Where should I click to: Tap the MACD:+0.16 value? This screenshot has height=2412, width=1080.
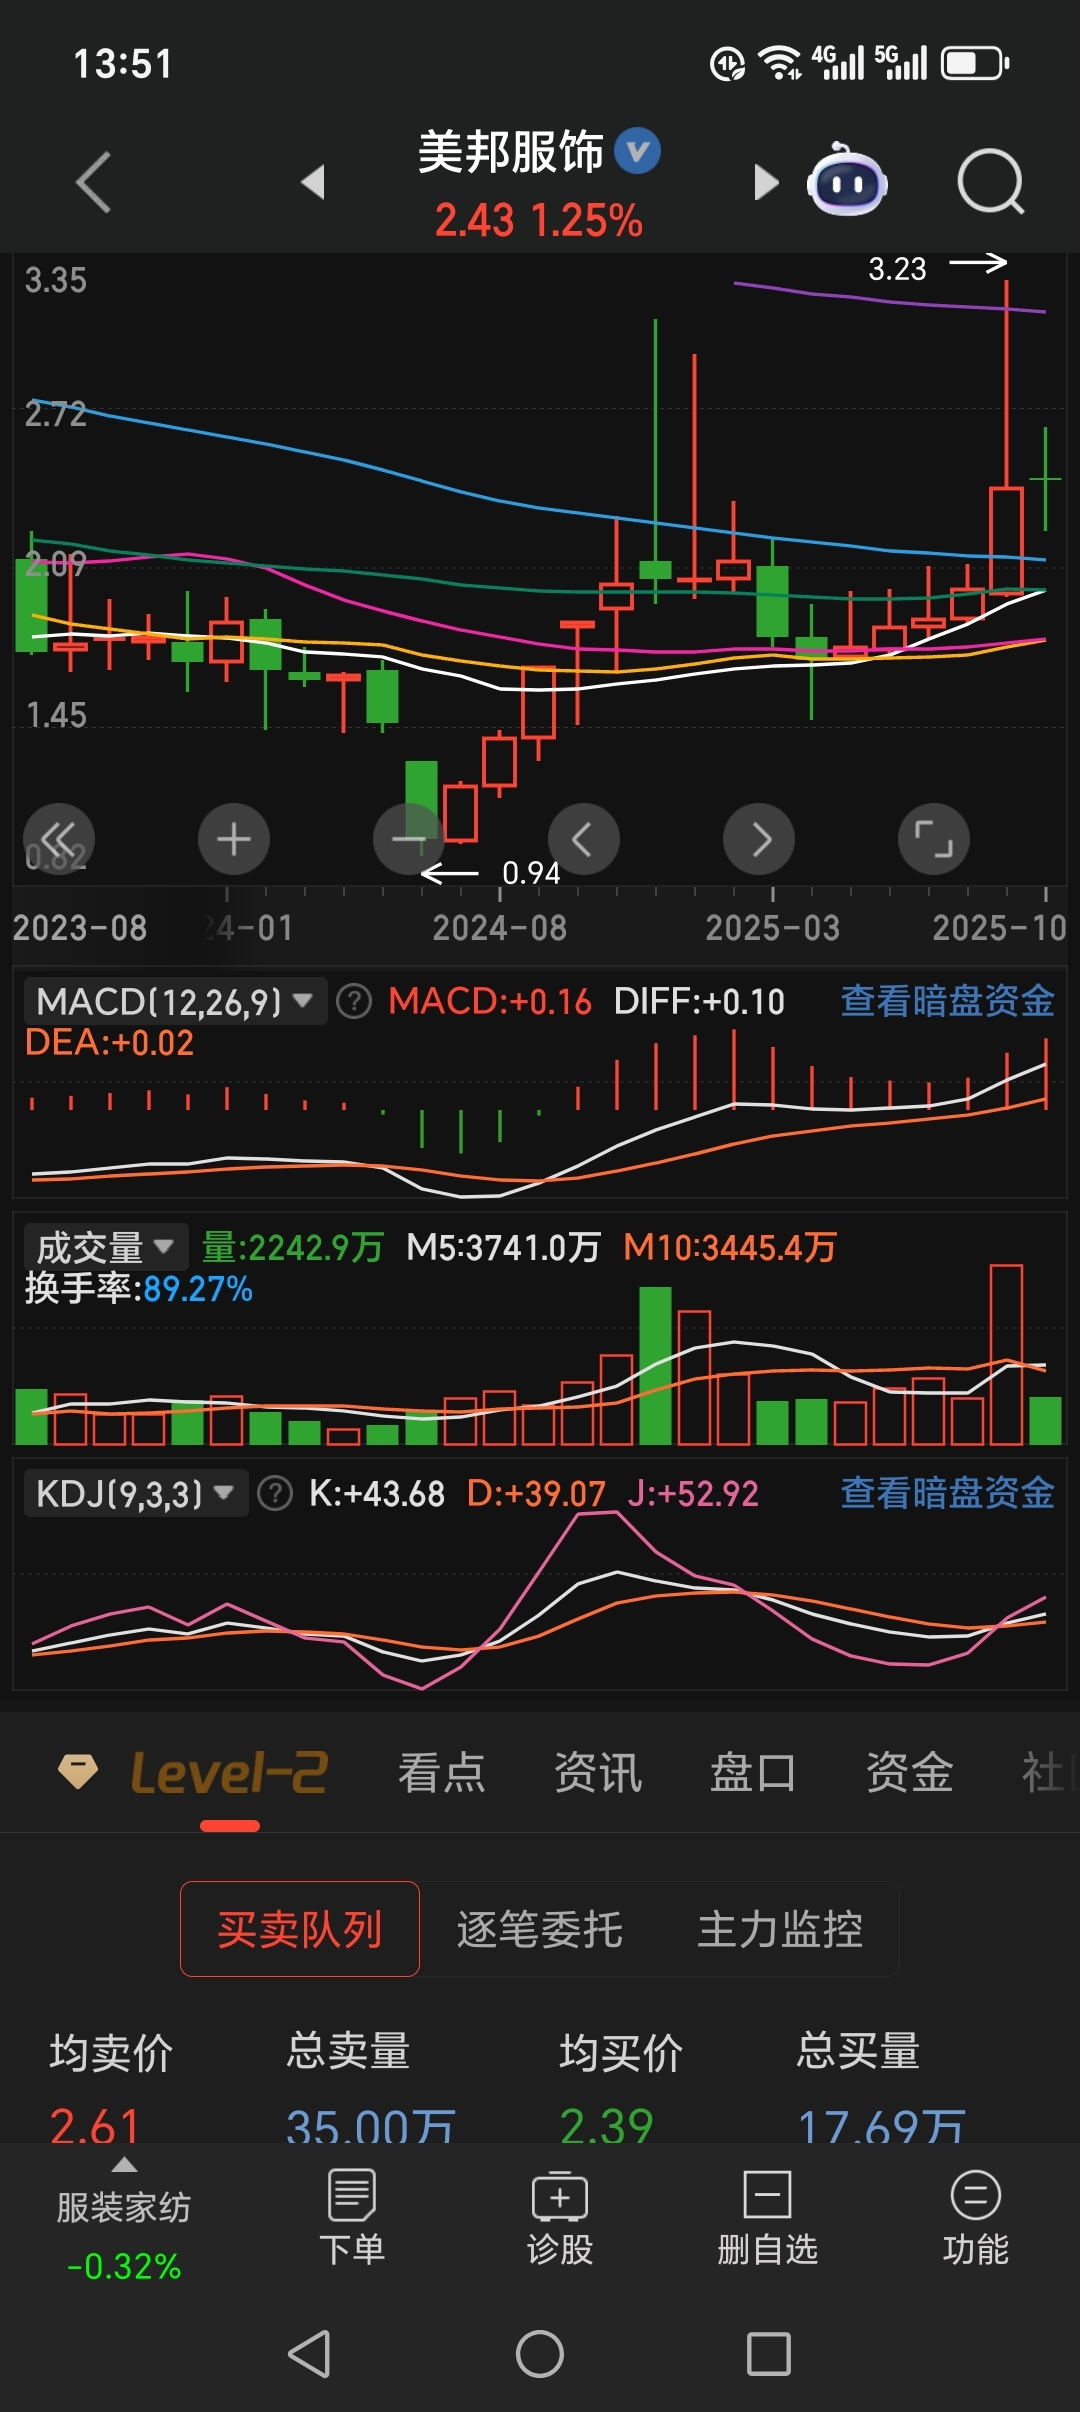pos(490,1001)
